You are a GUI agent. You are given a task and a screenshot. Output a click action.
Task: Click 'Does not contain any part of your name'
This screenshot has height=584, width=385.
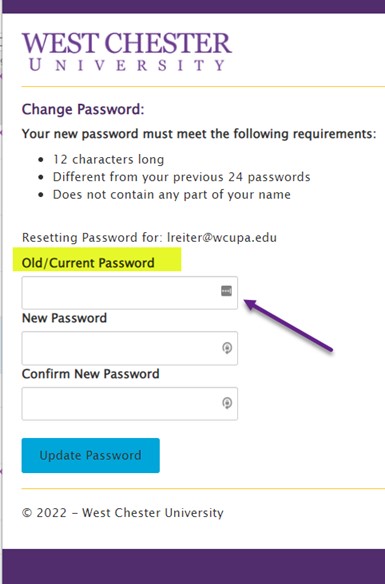172,195
